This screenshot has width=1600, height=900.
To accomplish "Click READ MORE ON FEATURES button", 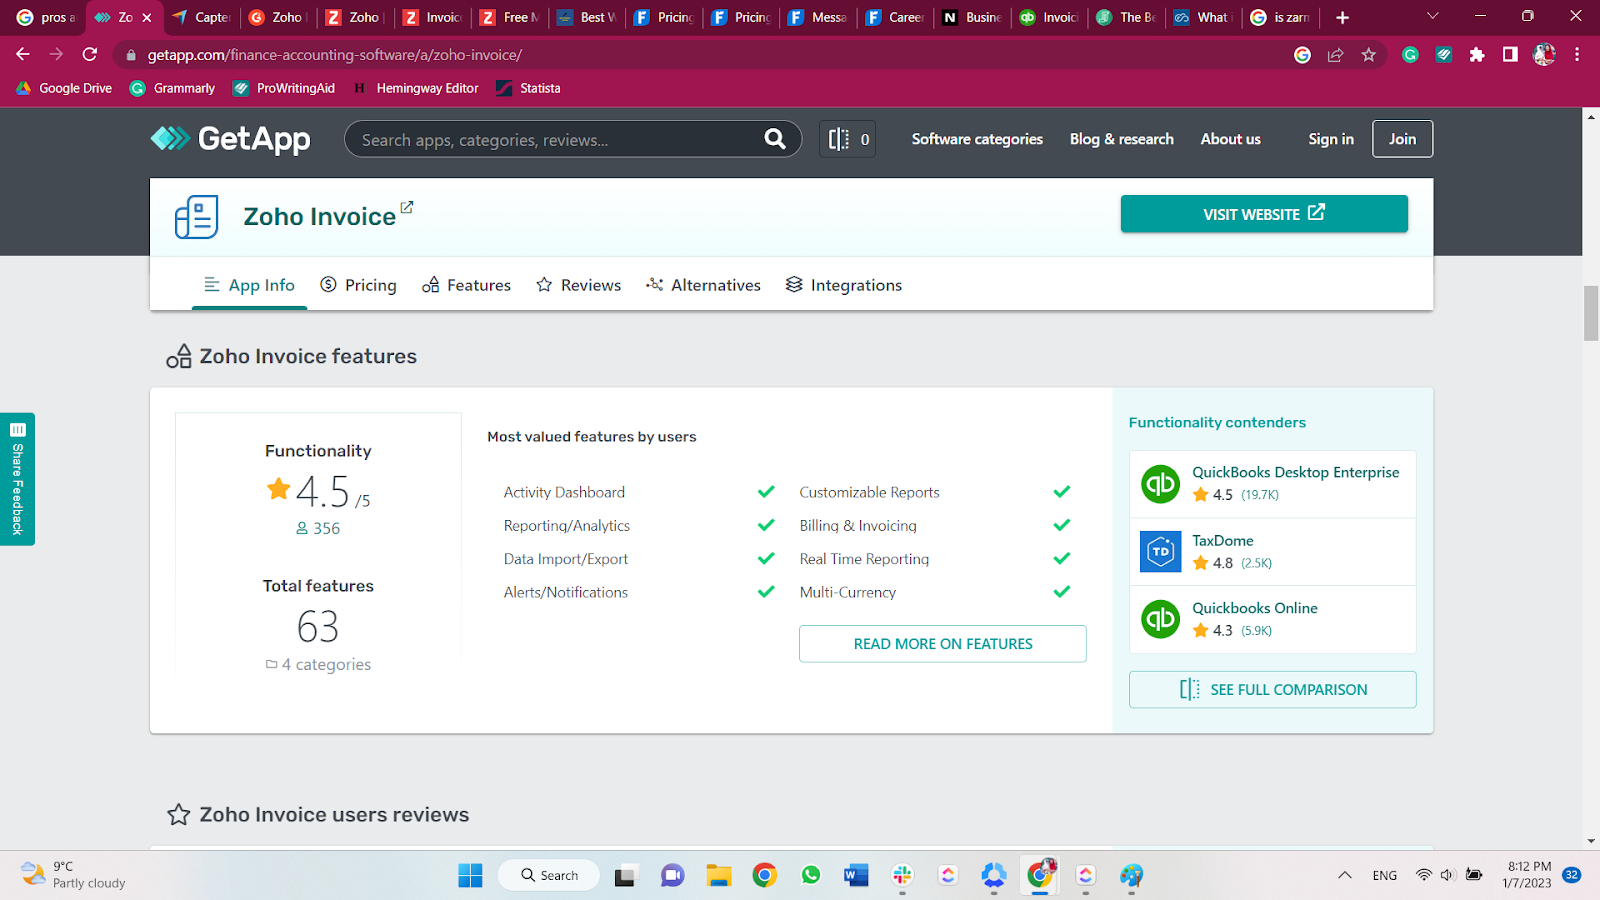I will [x=943, y=644].
